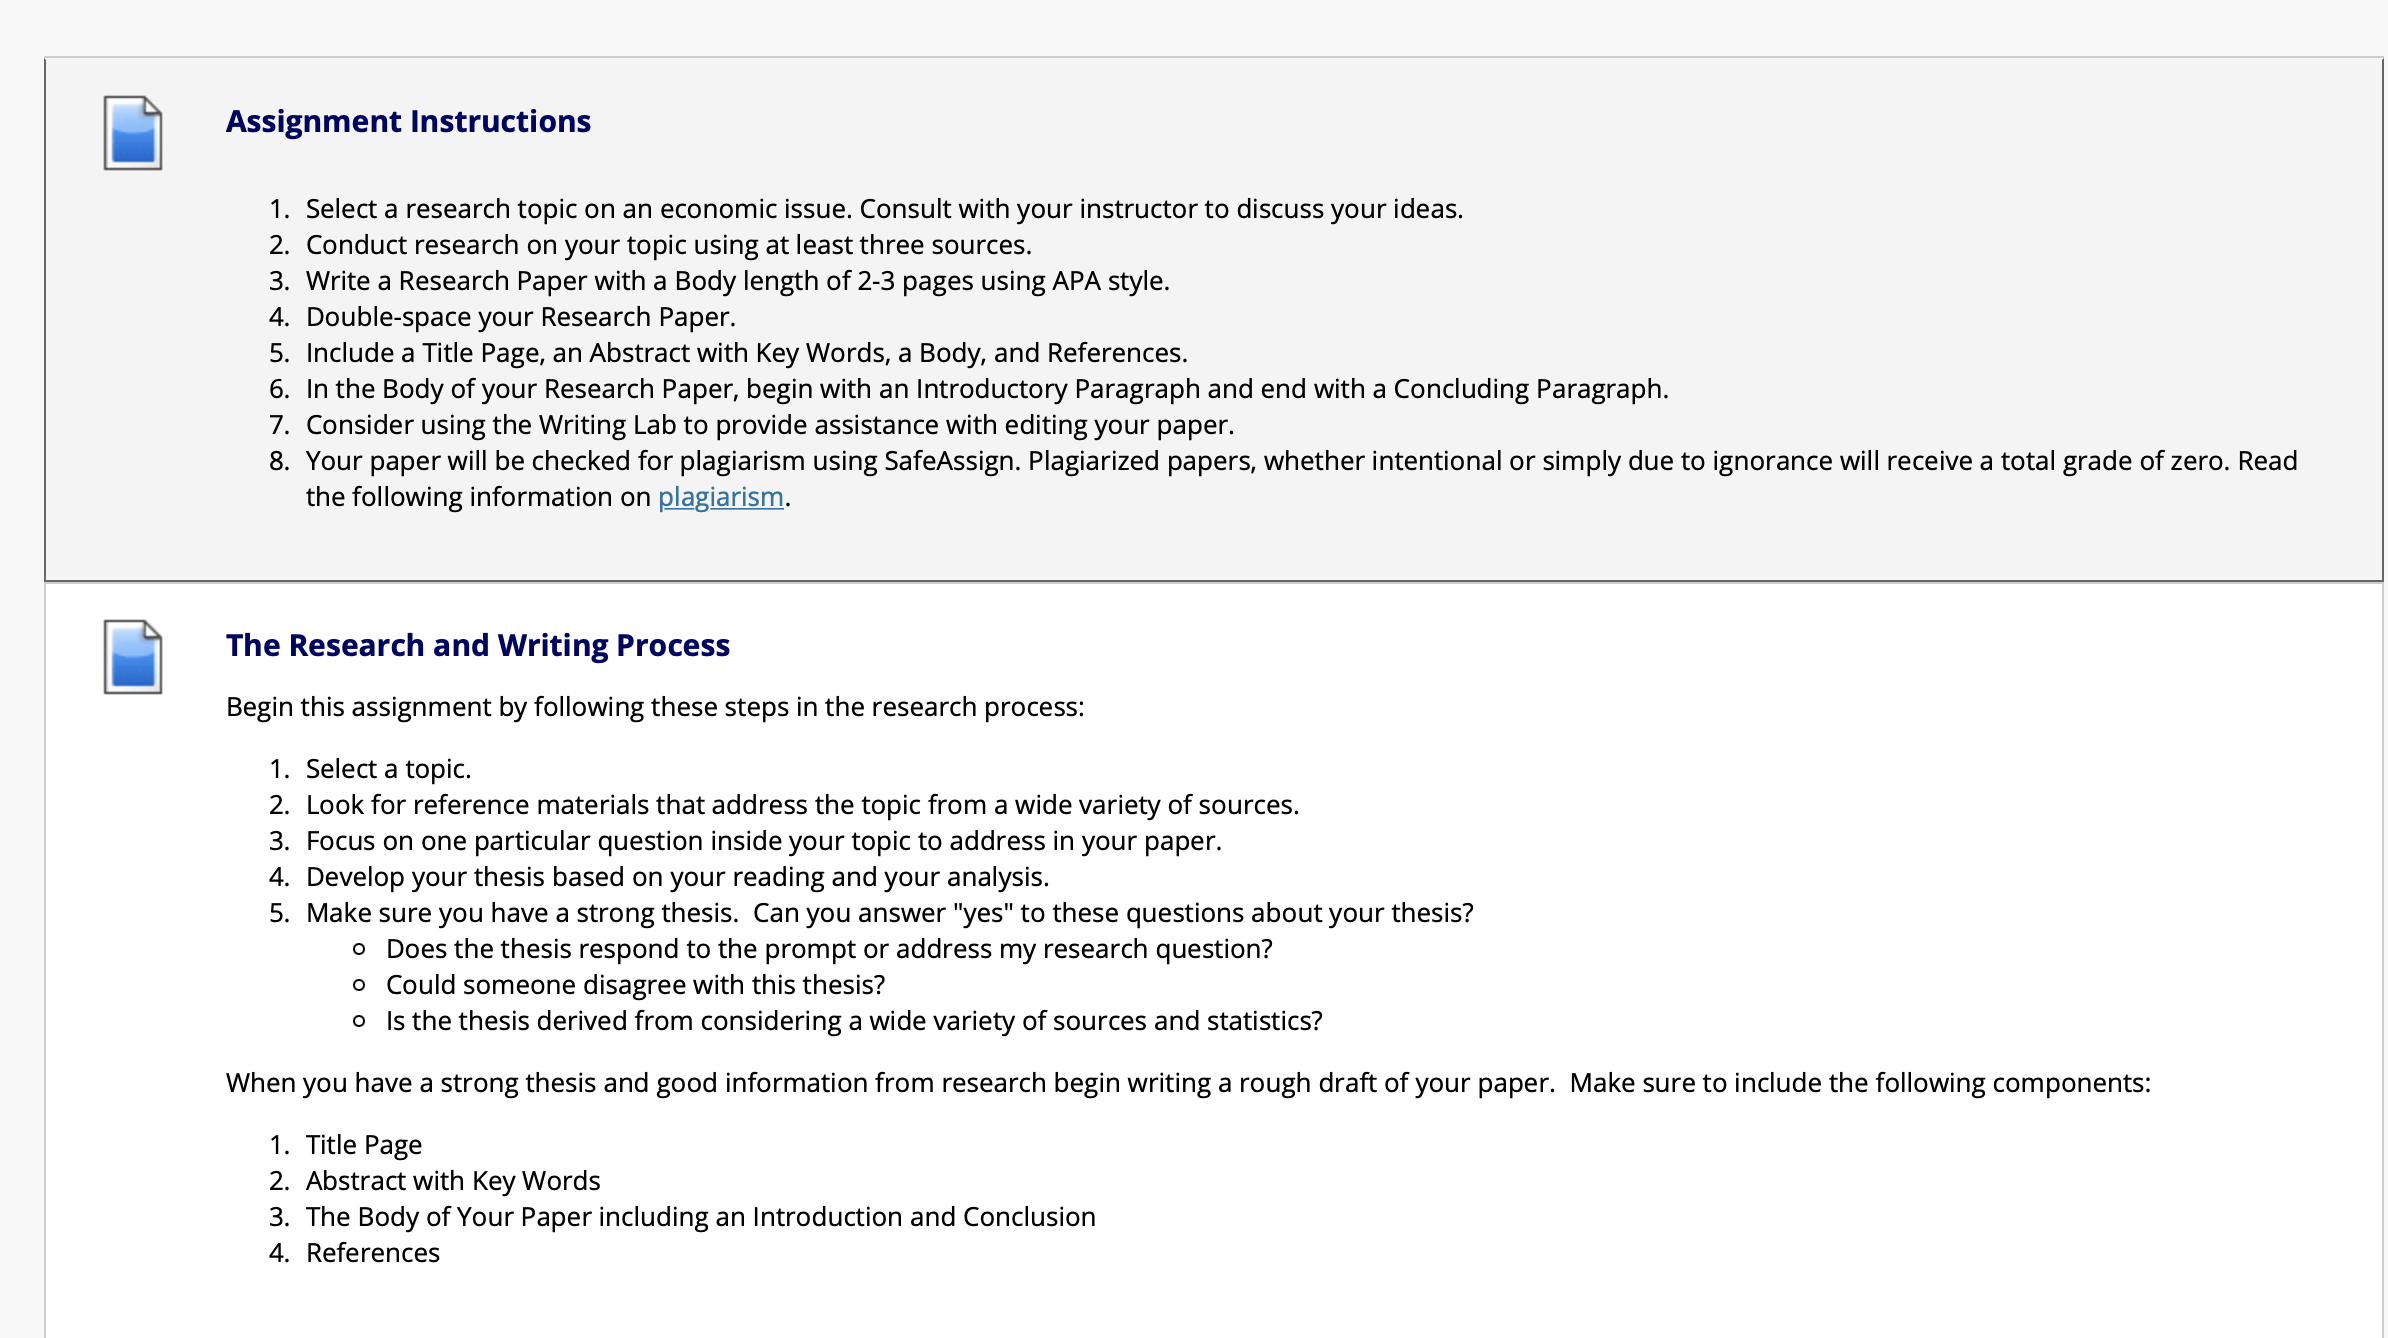Click the 'Select a topic.' list item

coord(388,769)
